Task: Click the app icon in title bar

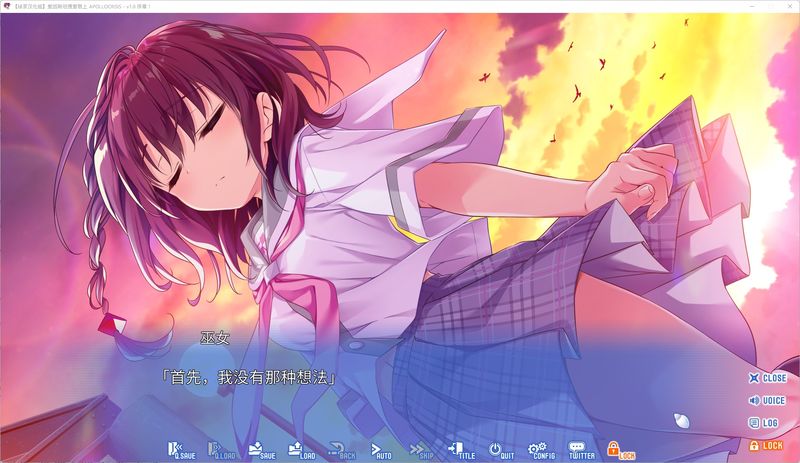Action: pos(8,6)
